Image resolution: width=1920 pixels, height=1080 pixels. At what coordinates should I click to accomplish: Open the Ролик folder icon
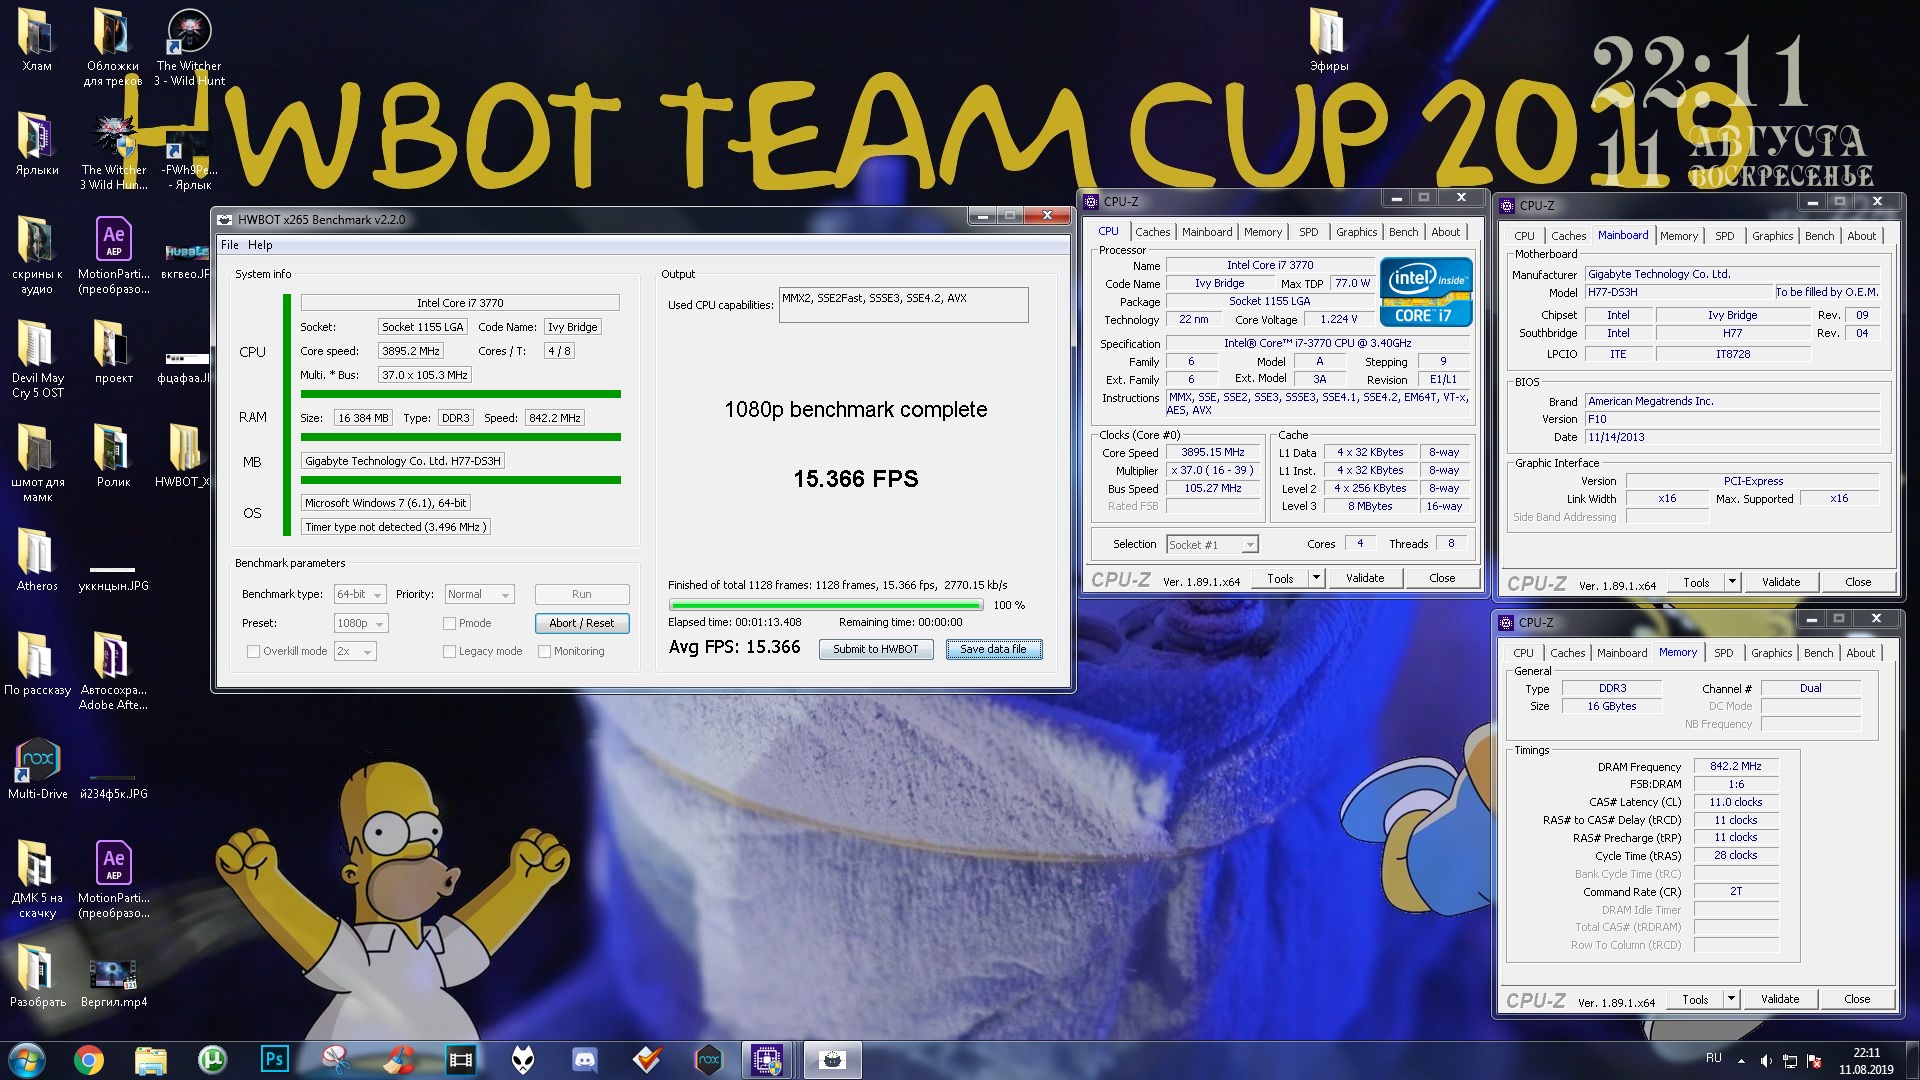pyautogui.click(x=113, y=456)
